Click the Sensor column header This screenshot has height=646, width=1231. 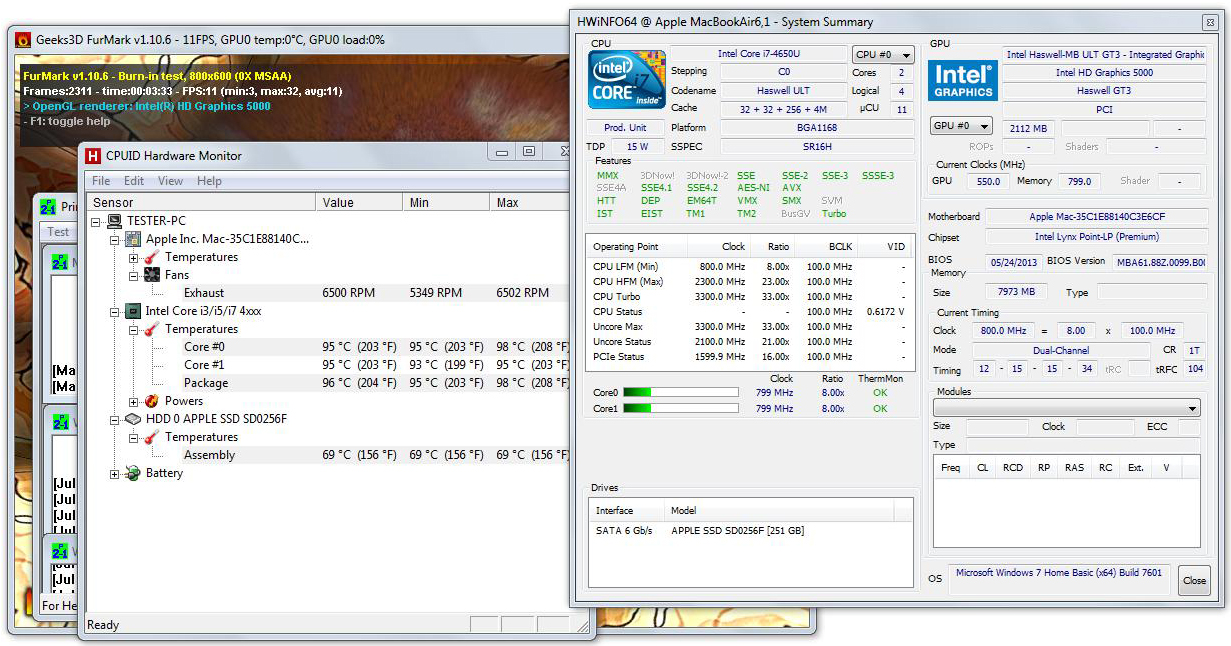(200, 202)
